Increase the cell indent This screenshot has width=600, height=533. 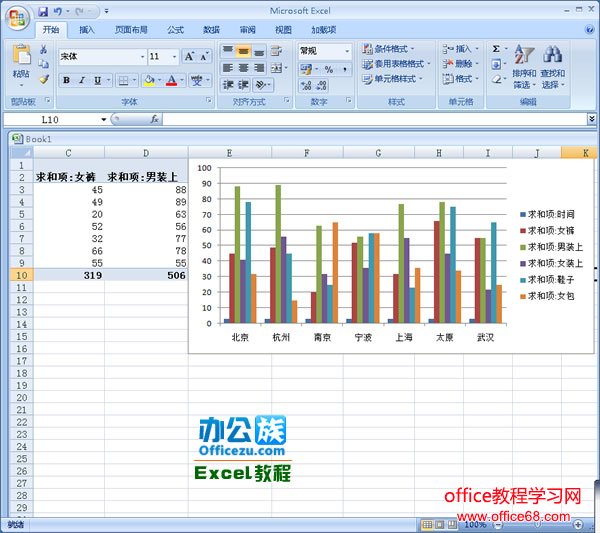point(244,85)
